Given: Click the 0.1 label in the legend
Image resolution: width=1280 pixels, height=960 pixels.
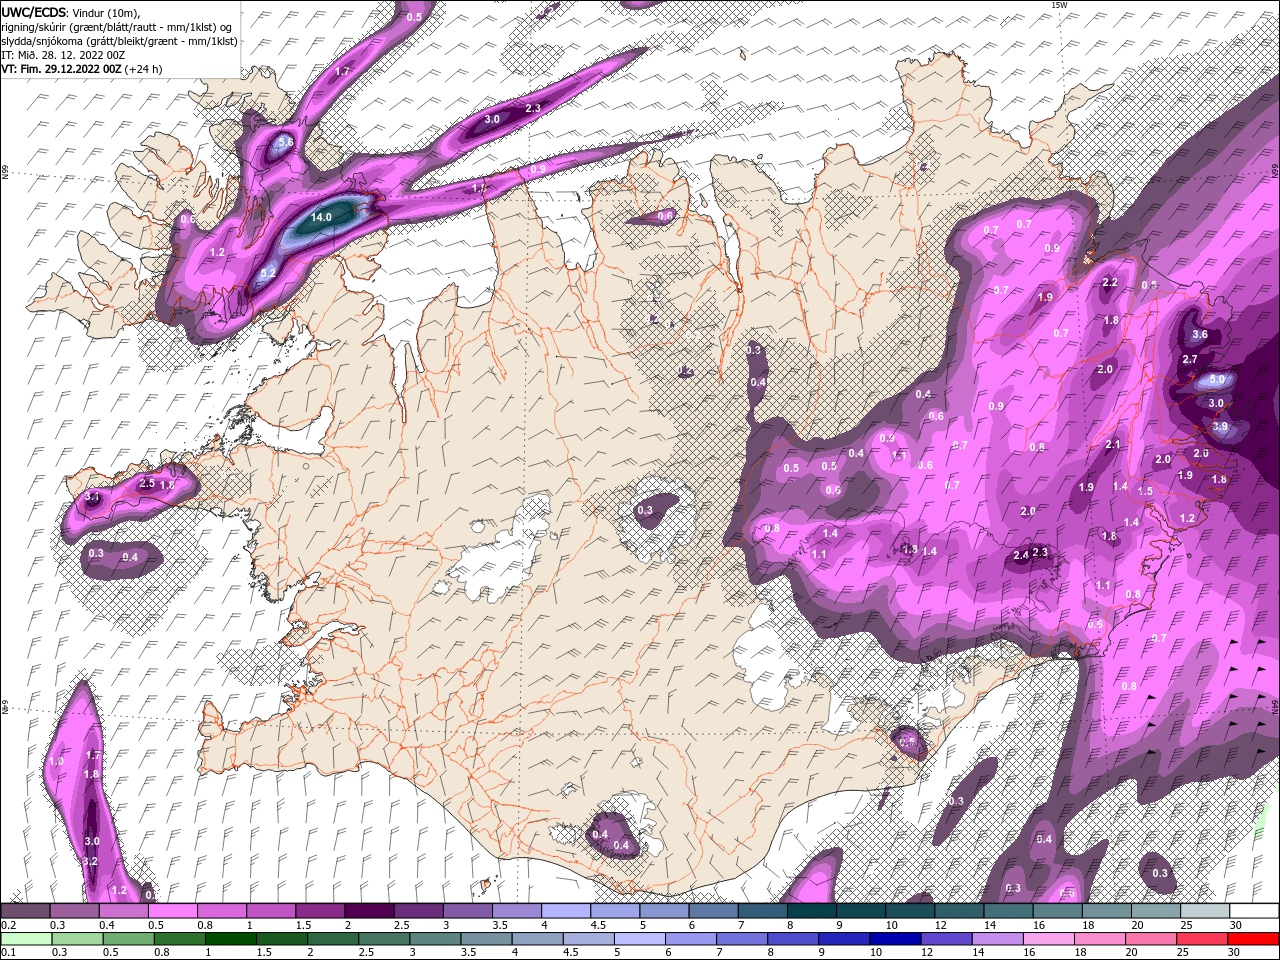Looking at the screenshot, I should point(8,952).
